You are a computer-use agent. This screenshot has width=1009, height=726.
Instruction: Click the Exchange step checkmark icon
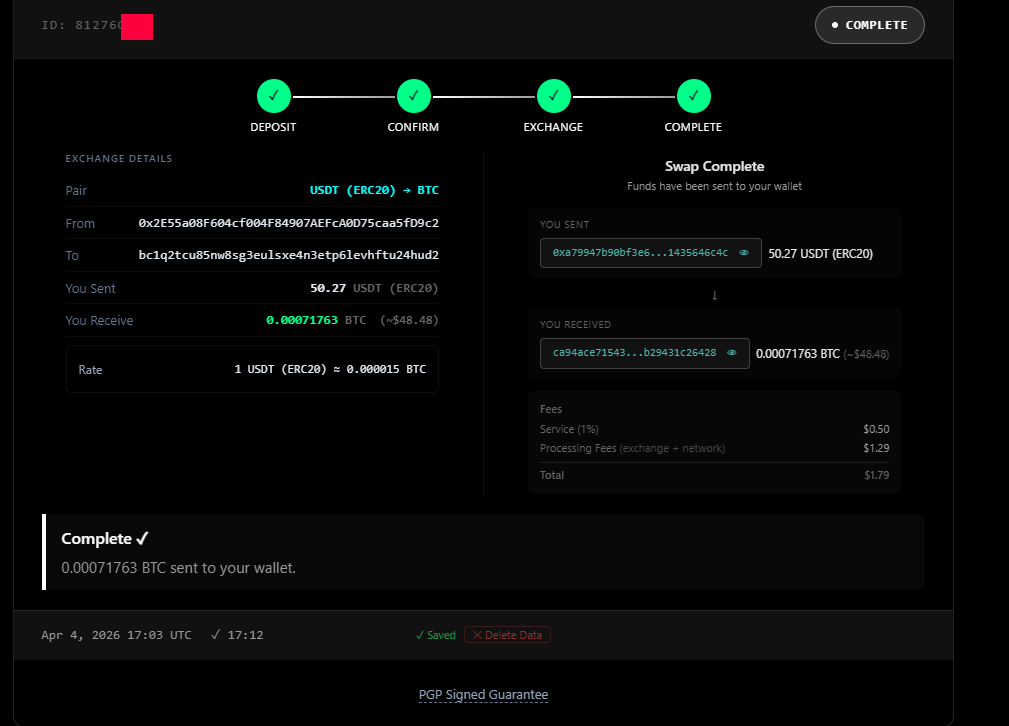coord(553,97)
